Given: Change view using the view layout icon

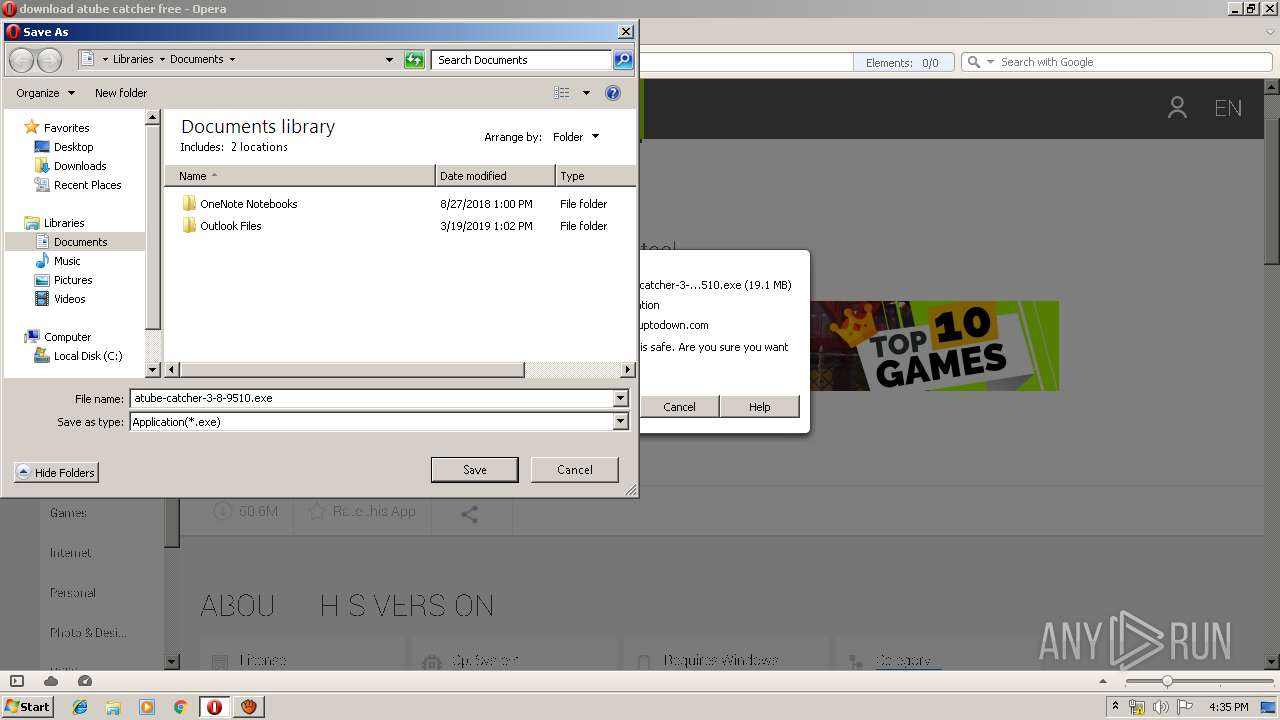Looking at the screenshot, I should (x=562, y=93).
